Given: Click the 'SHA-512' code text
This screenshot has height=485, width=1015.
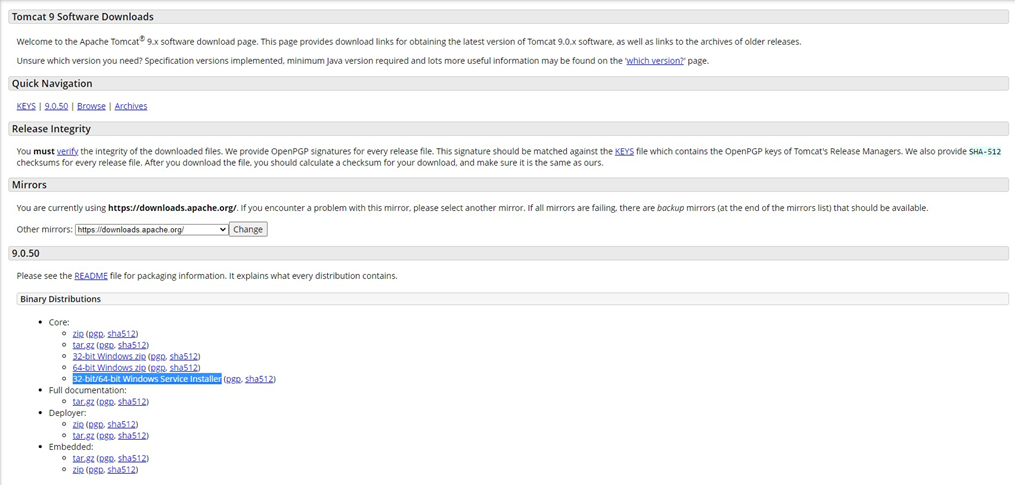Looking at the screenshot, I should [985, 152].
